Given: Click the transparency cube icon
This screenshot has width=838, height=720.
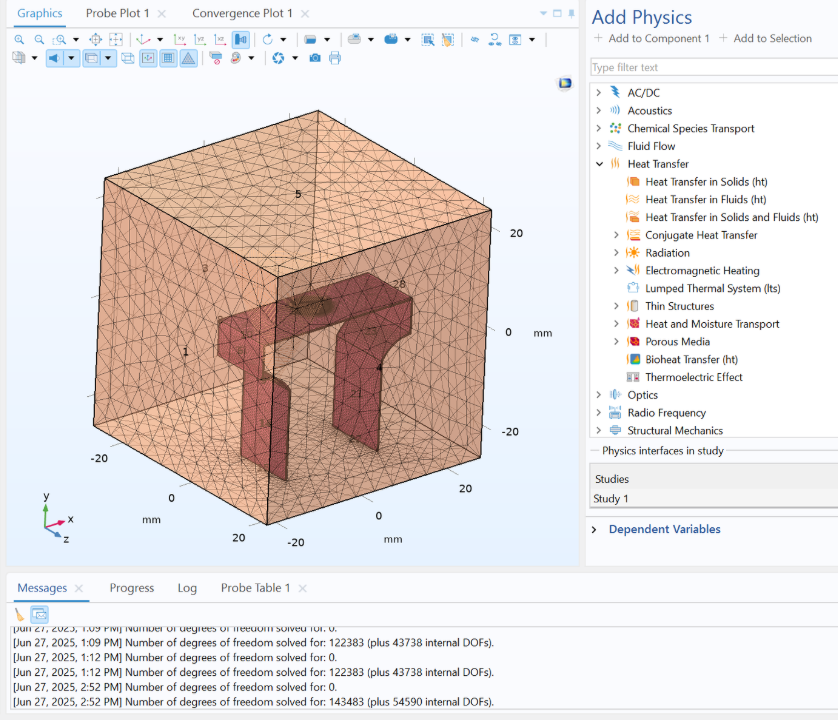Looking at the screenshot, I should pos(19,58).
